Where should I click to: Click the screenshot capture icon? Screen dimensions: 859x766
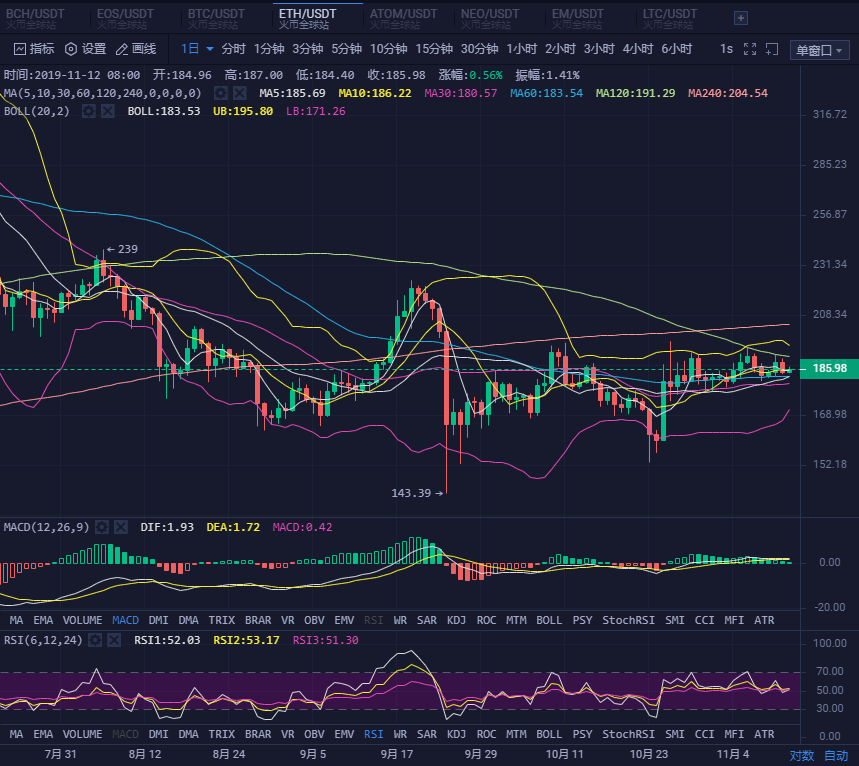pyautogui.click(x=771, y=49)
